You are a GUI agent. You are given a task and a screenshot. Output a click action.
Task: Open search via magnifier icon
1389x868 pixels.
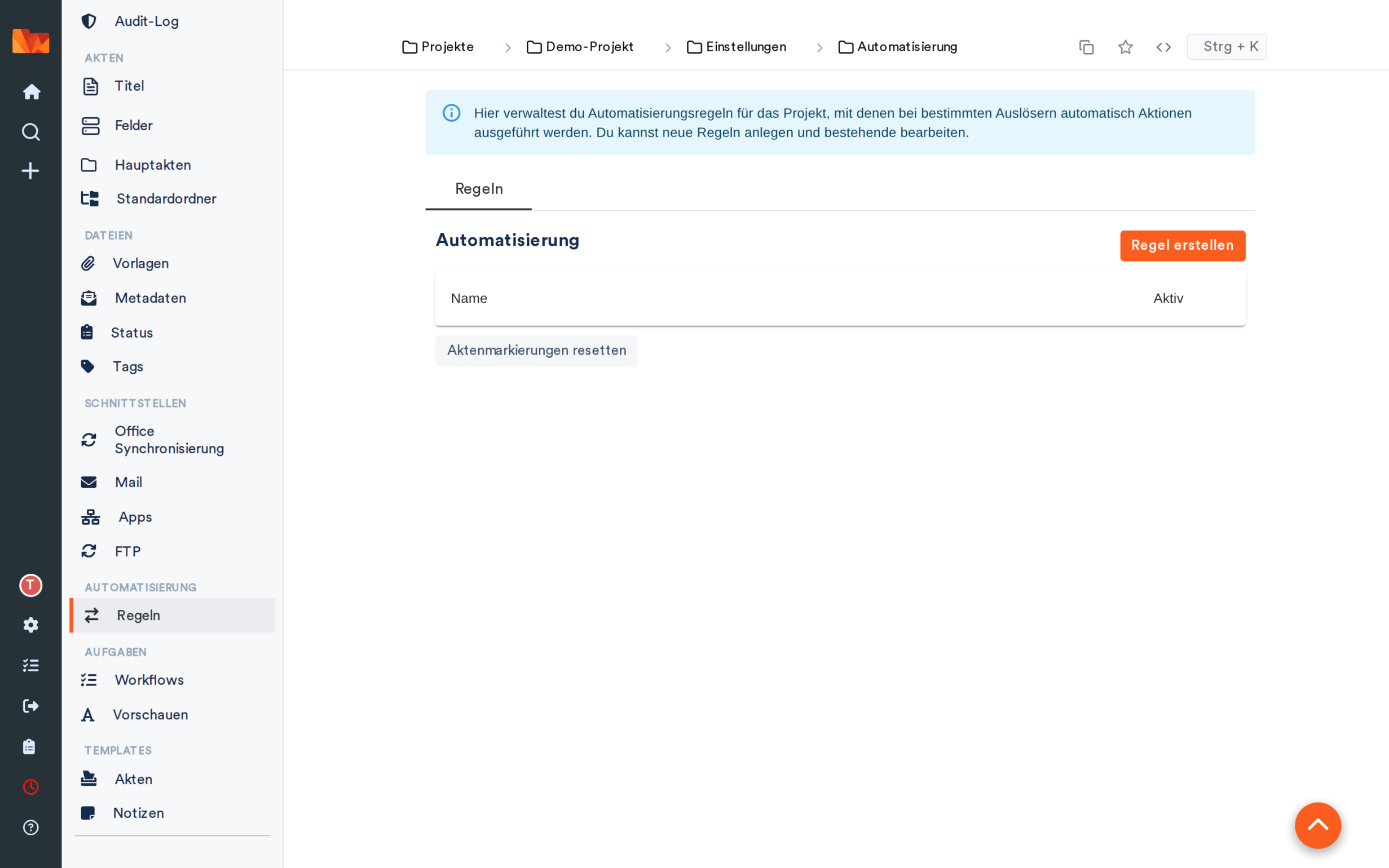click(x=31, y=132)
